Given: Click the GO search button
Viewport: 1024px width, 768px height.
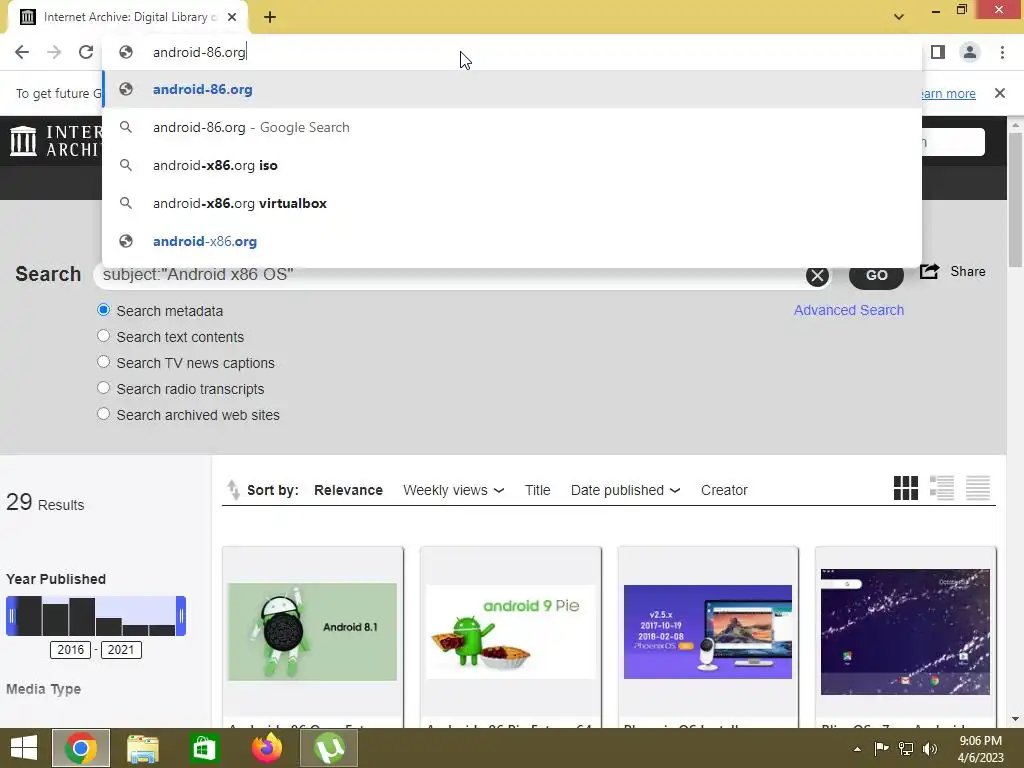Looking at the screenshot, I should click(x=876, y=276).
